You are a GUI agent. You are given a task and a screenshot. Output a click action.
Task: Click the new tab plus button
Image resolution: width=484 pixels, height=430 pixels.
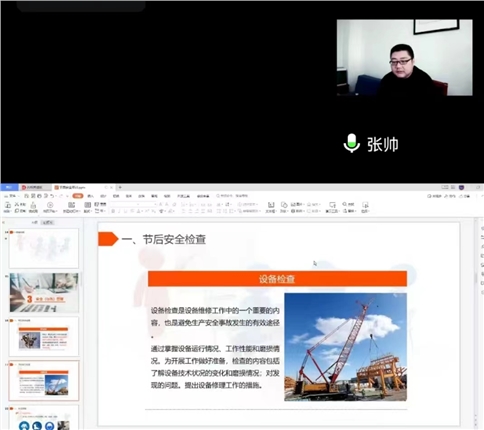(120, 187)
